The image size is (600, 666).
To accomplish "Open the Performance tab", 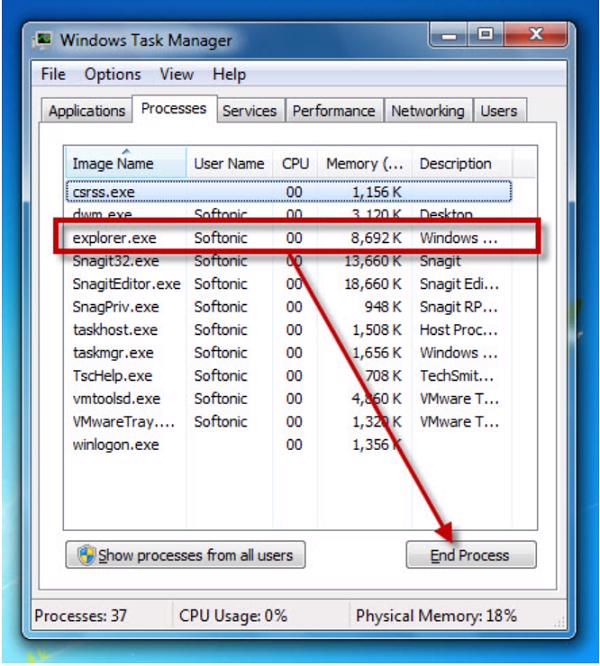I will (x=334, y=111).
